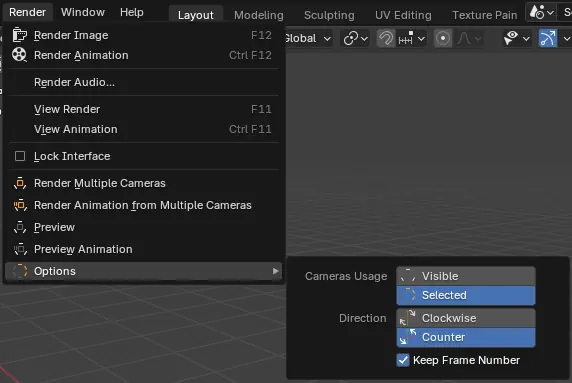
Task: Click Render Image menu entry
Action: point(143,35)
